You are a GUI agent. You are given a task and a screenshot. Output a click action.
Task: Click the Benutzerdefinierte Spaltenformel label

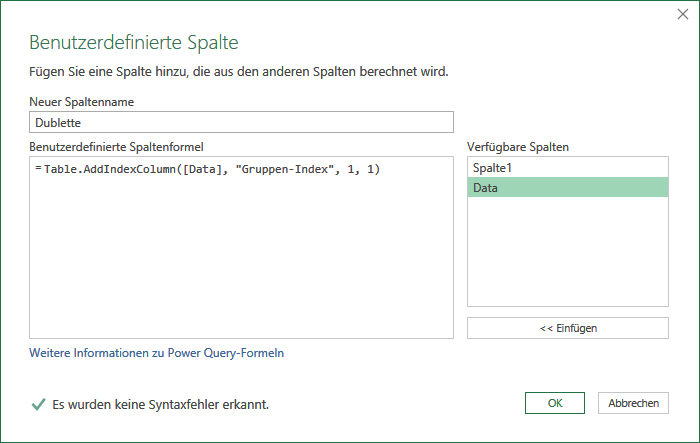[x=117, y=147]
